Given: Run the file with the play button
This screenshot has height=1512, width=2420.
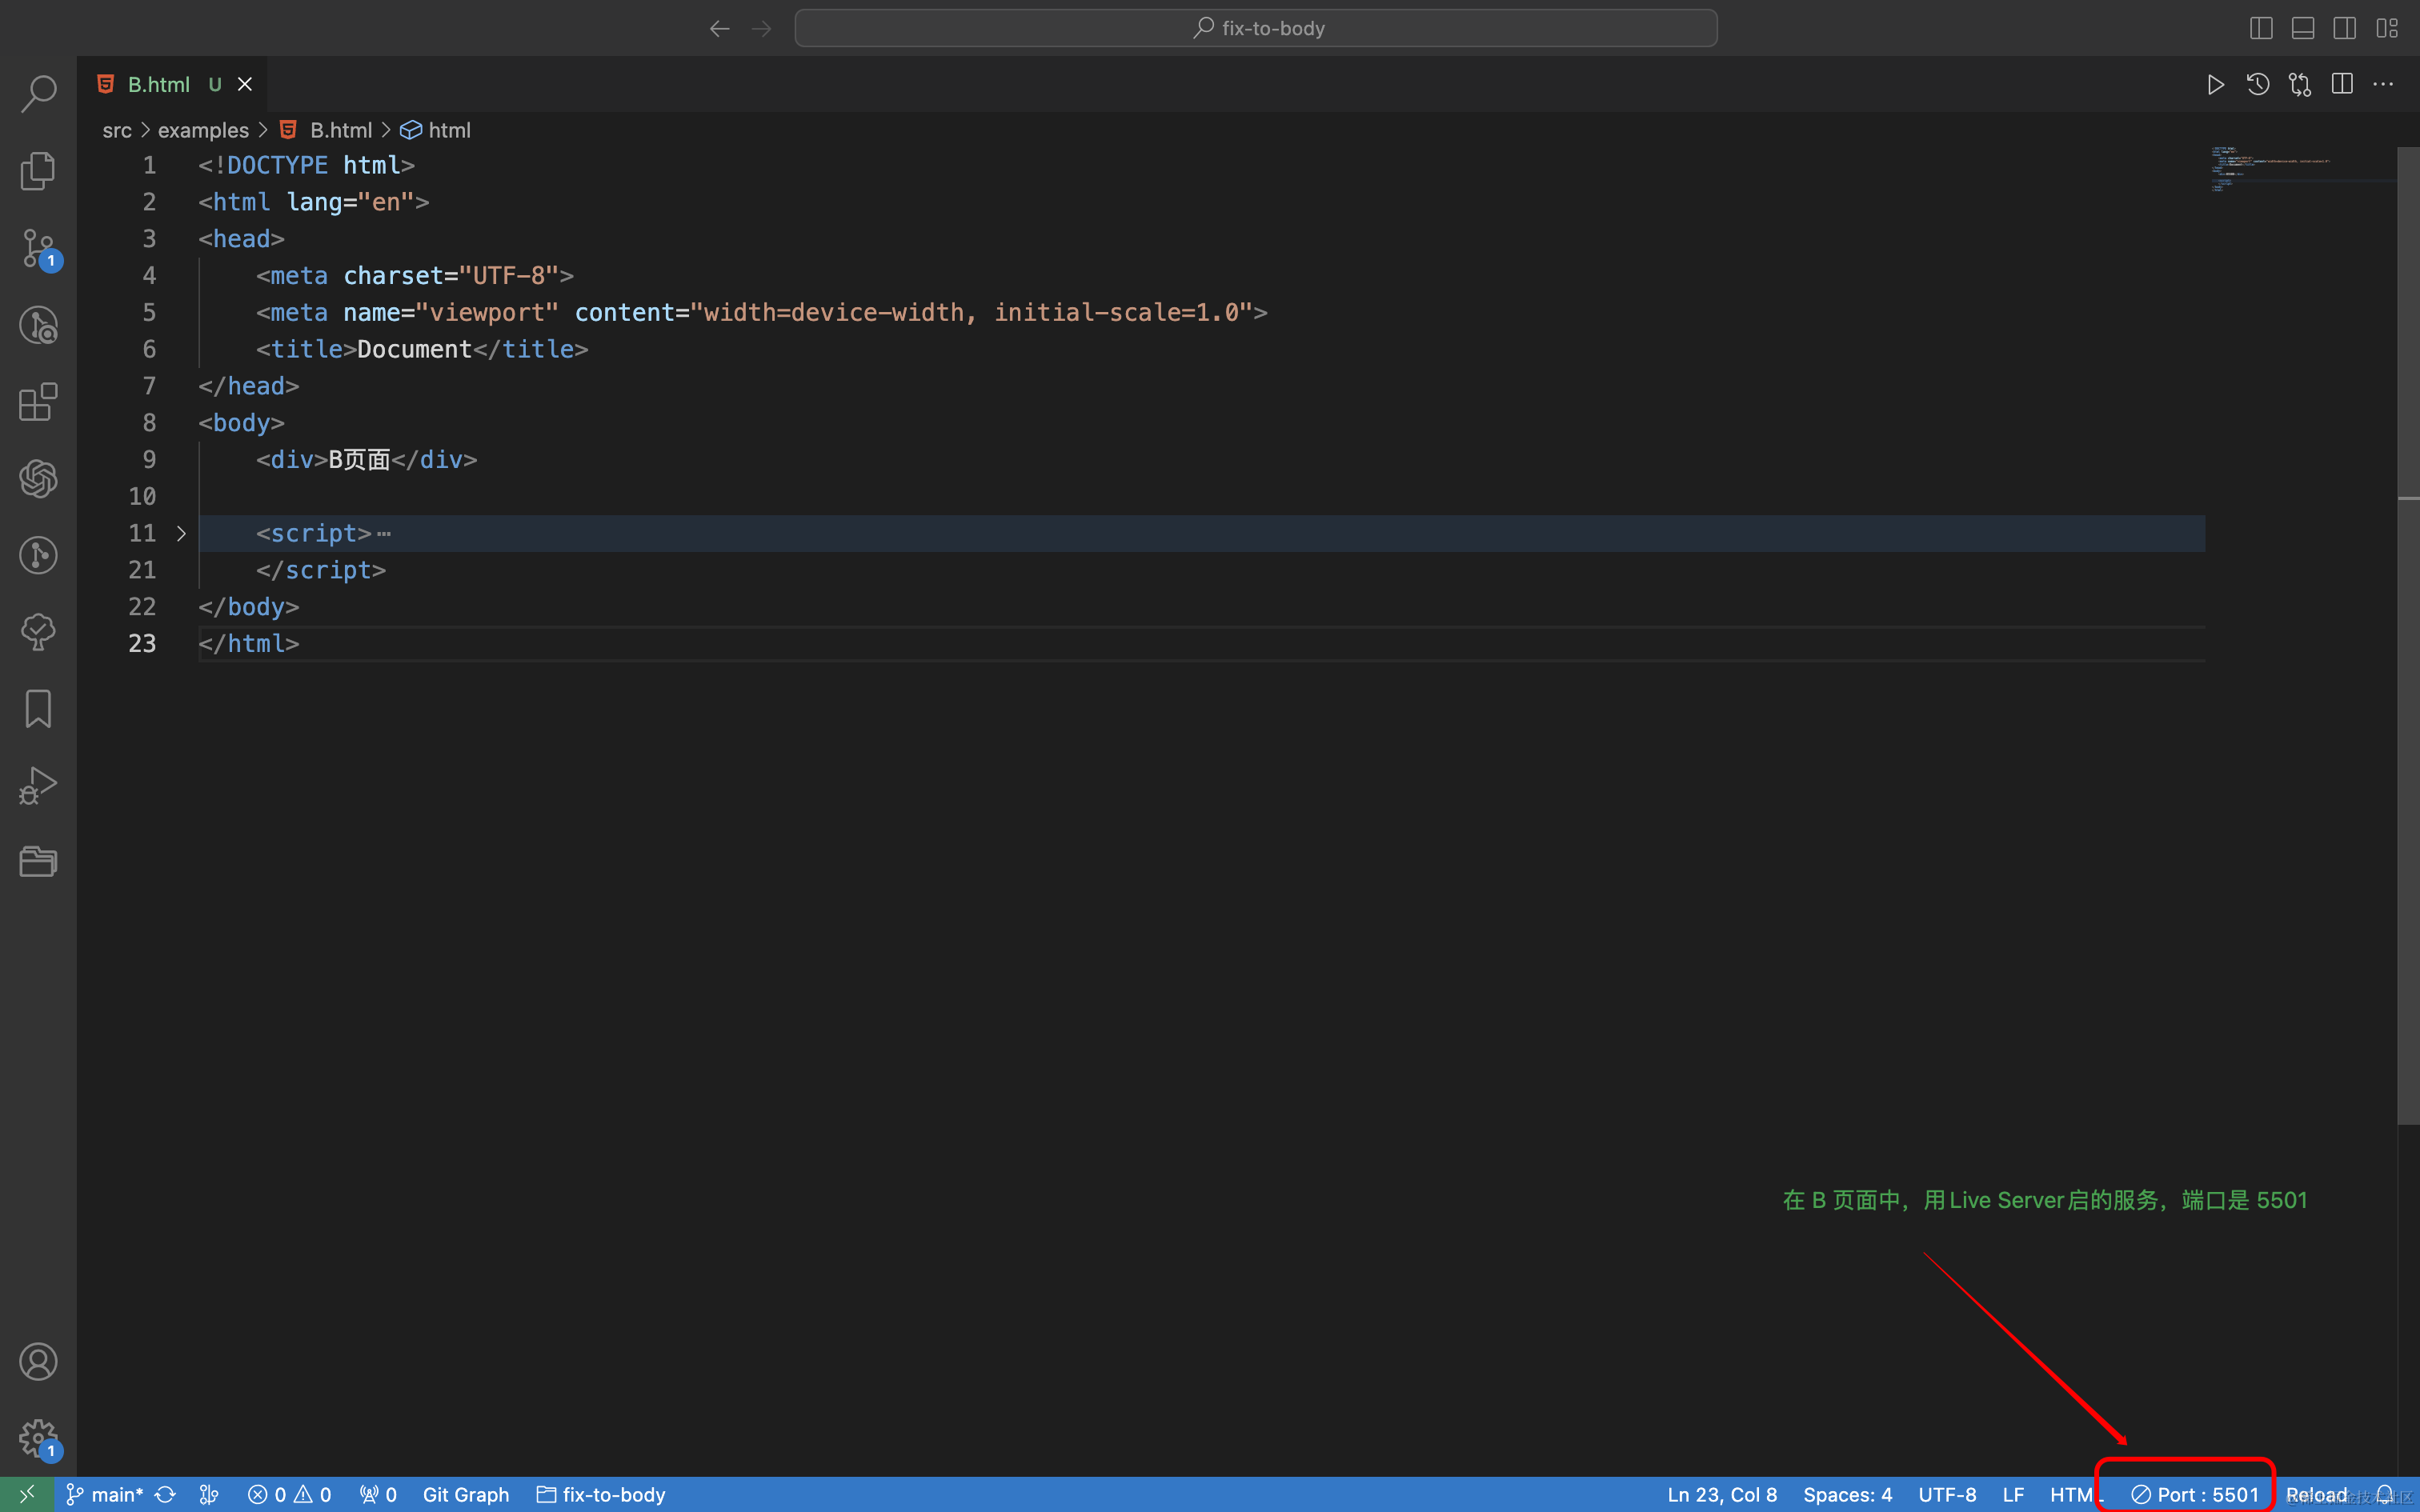Looking at the screenshot, I should 2214,84.
